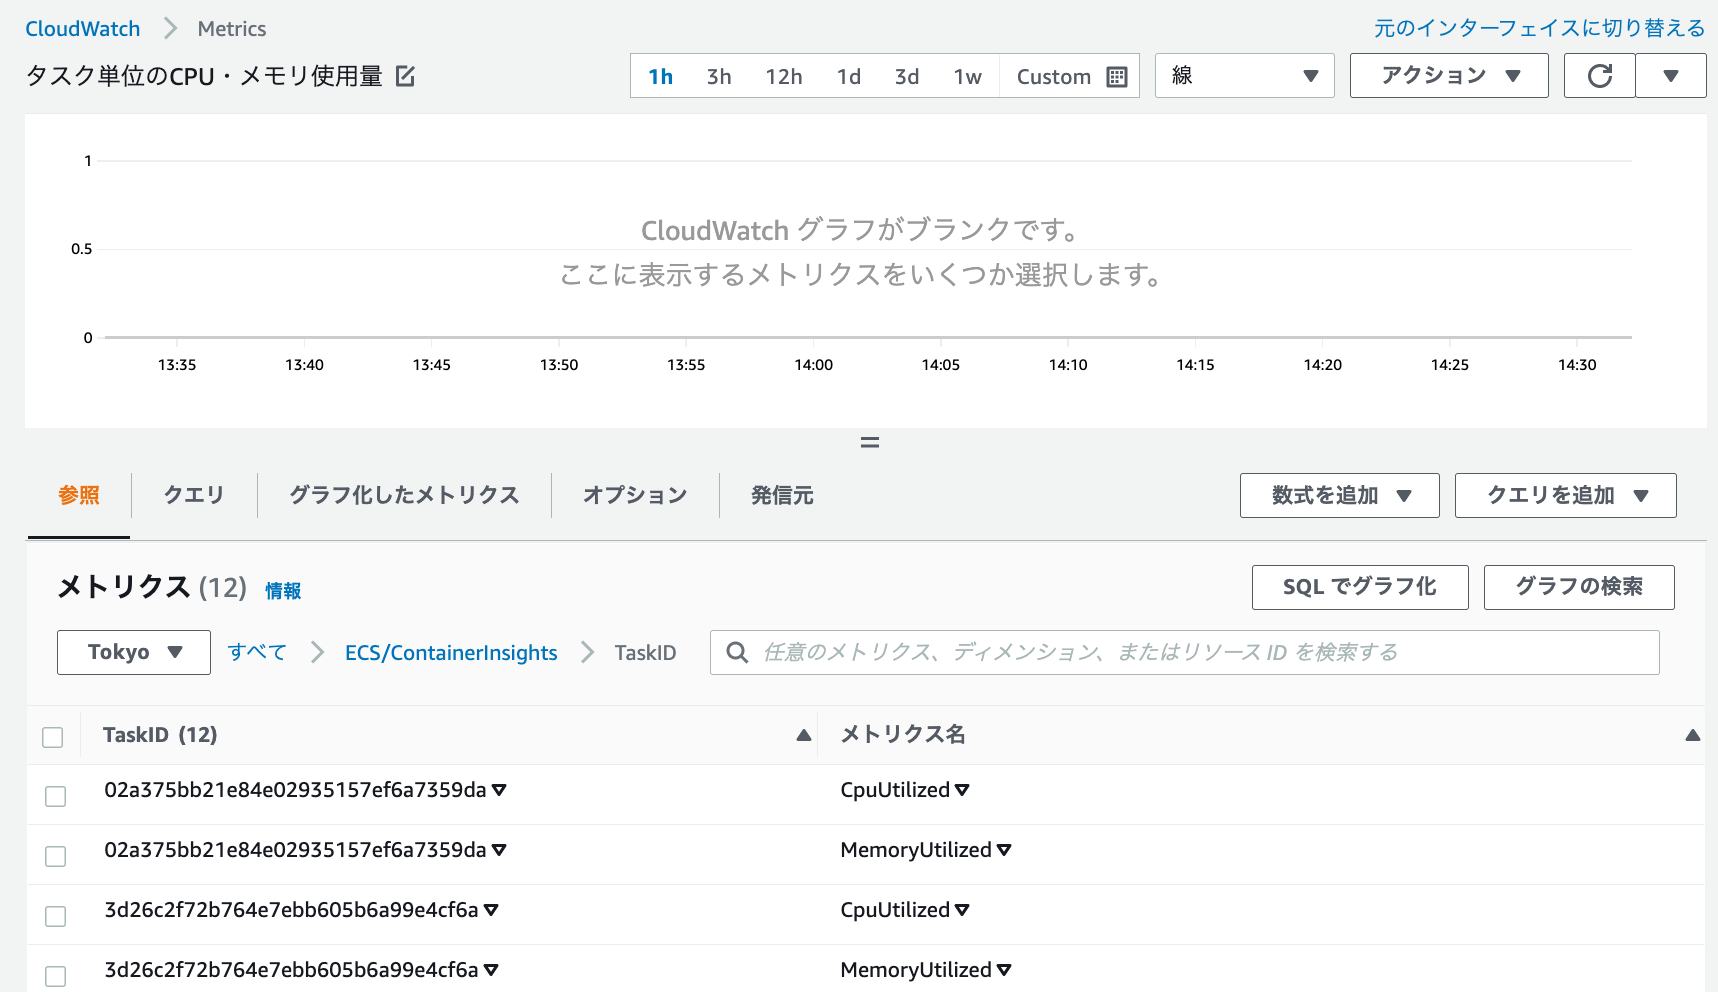Toggle the select-all checkbox in the table header
1718x992 pixels.
pos(53,736)
